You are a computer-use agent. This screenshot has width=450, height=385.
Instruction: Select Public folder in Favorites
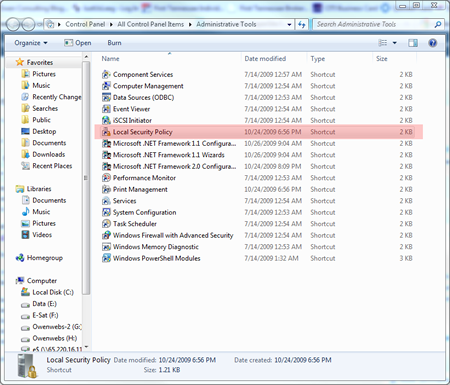(x=36, y=120)
